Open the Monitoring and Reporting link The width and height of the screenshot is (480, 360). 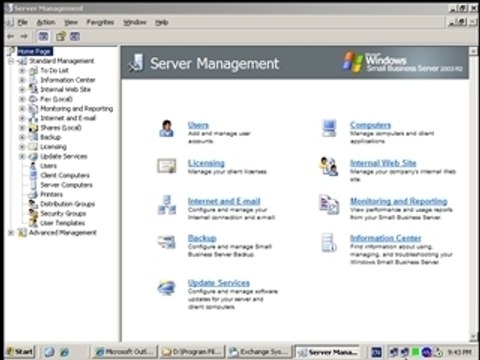click(x=399, y=201)
